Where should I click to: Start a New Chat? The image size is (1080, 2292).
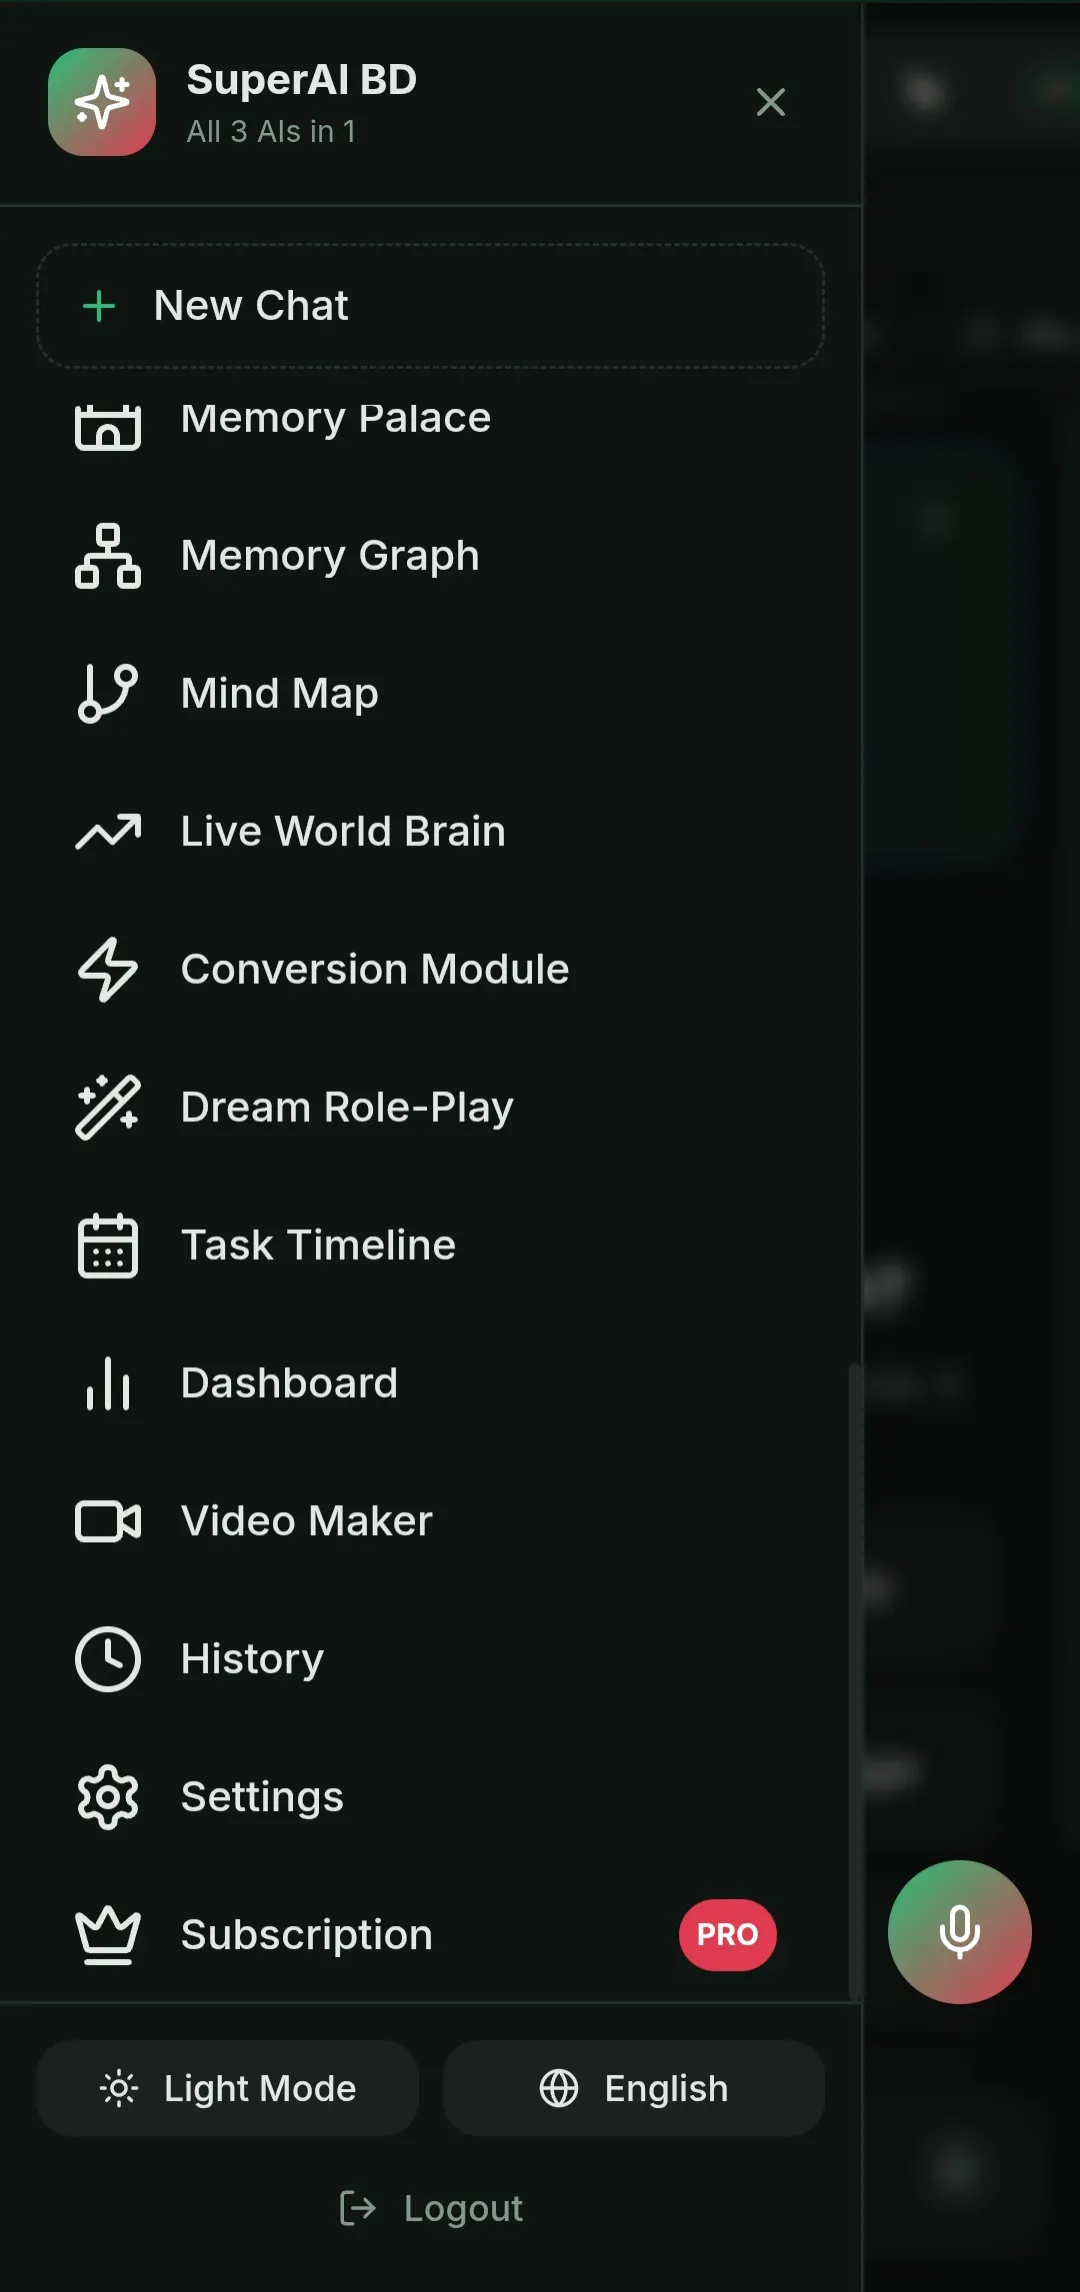pyautogui.click(x=430, y=306)
